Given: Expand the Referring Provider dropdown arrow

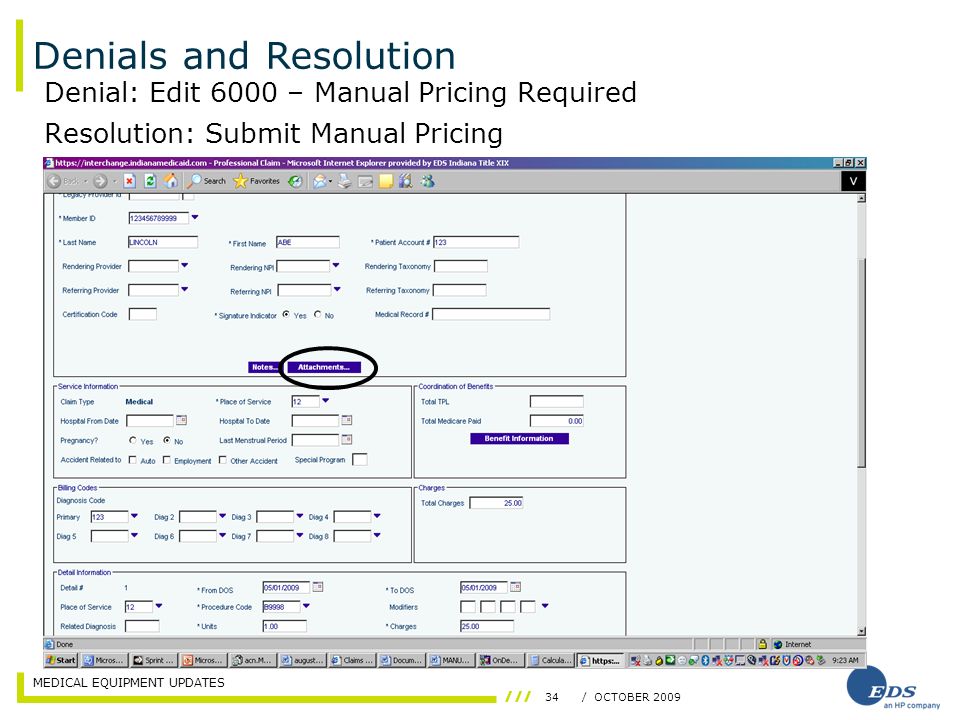Looking at the screenshot, I should click(184, 290).
